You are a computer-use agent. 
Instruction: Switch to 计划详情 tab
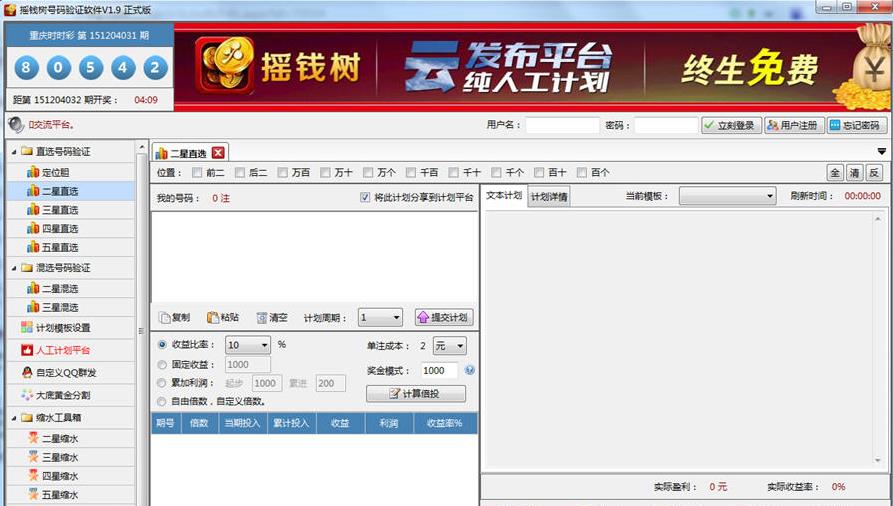point(549,197)
